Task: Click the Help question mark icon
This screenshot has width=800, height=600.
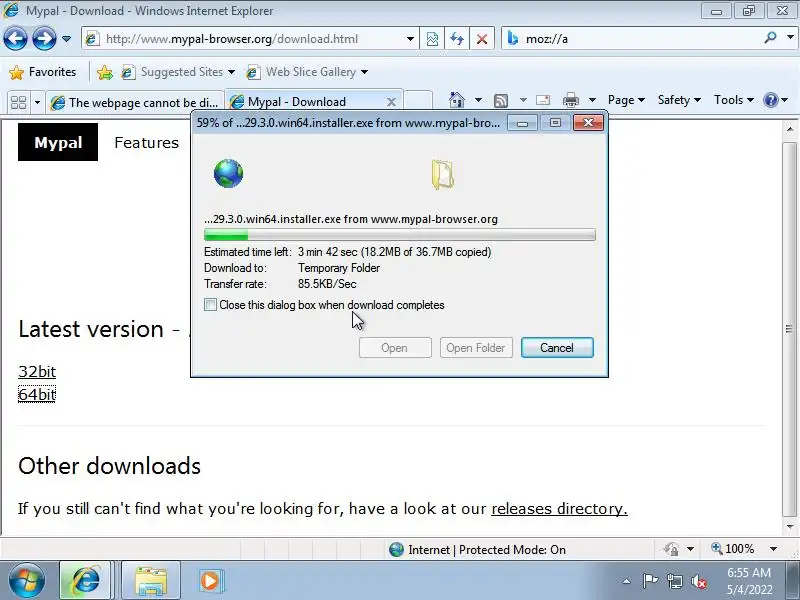Action: (770, 100)
